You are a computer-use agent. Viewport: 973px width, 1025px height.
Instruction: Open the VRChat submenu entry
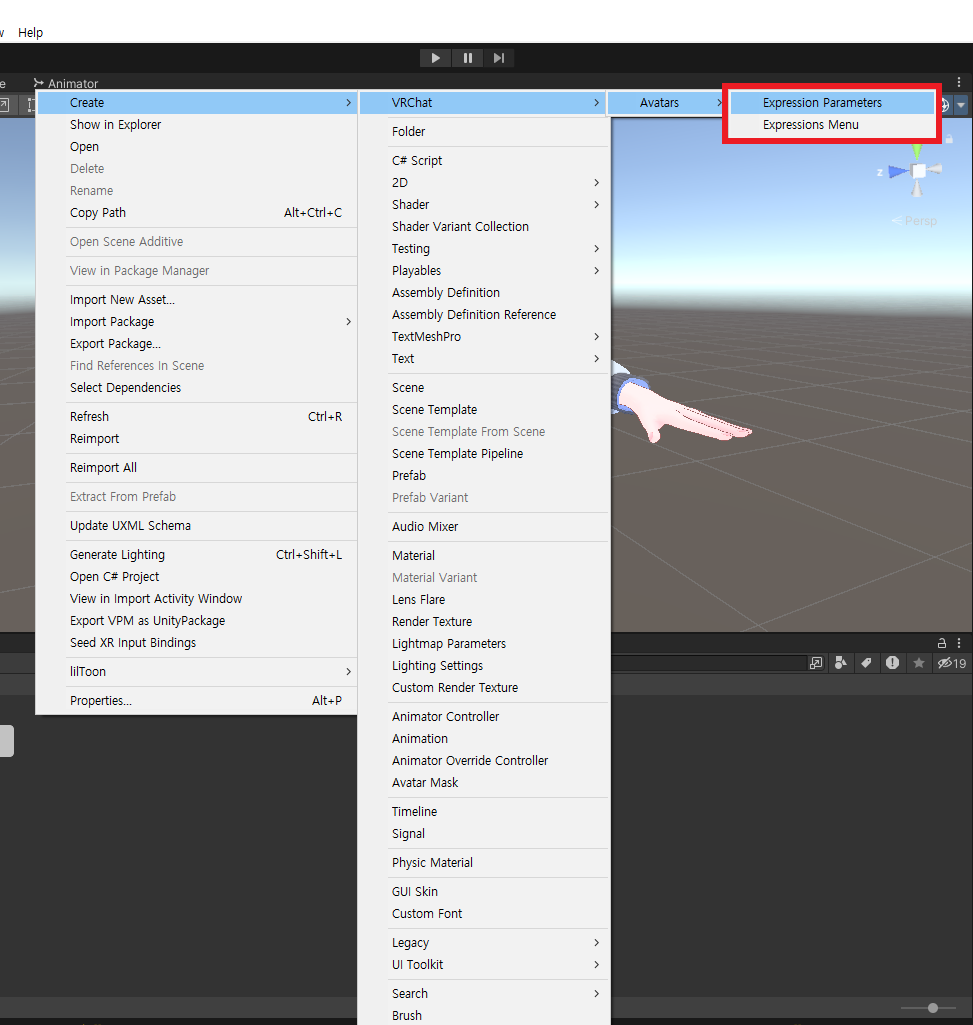point(485,103)
